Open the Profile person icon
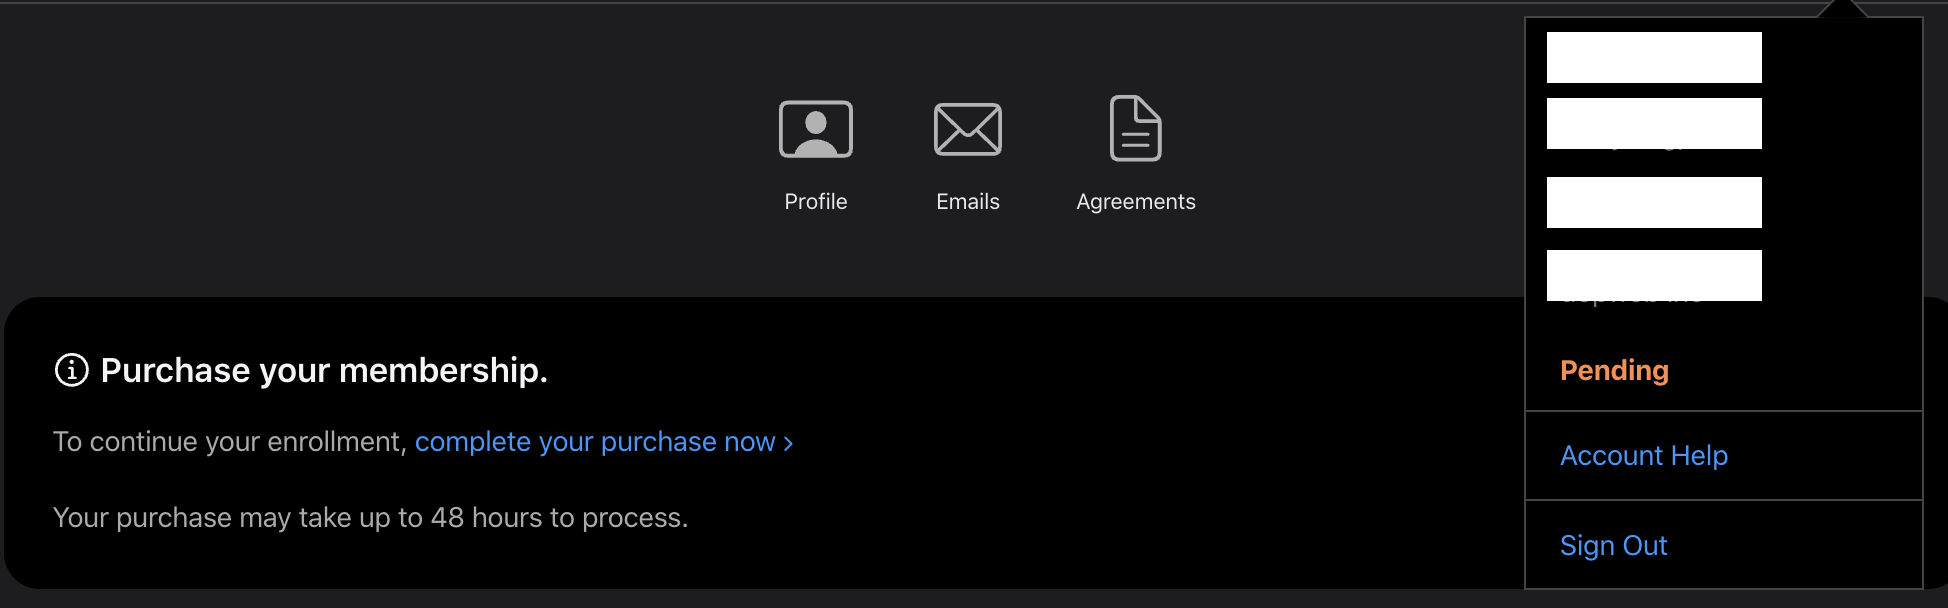This screenshot has width=1948, height=608. point(815,129)
